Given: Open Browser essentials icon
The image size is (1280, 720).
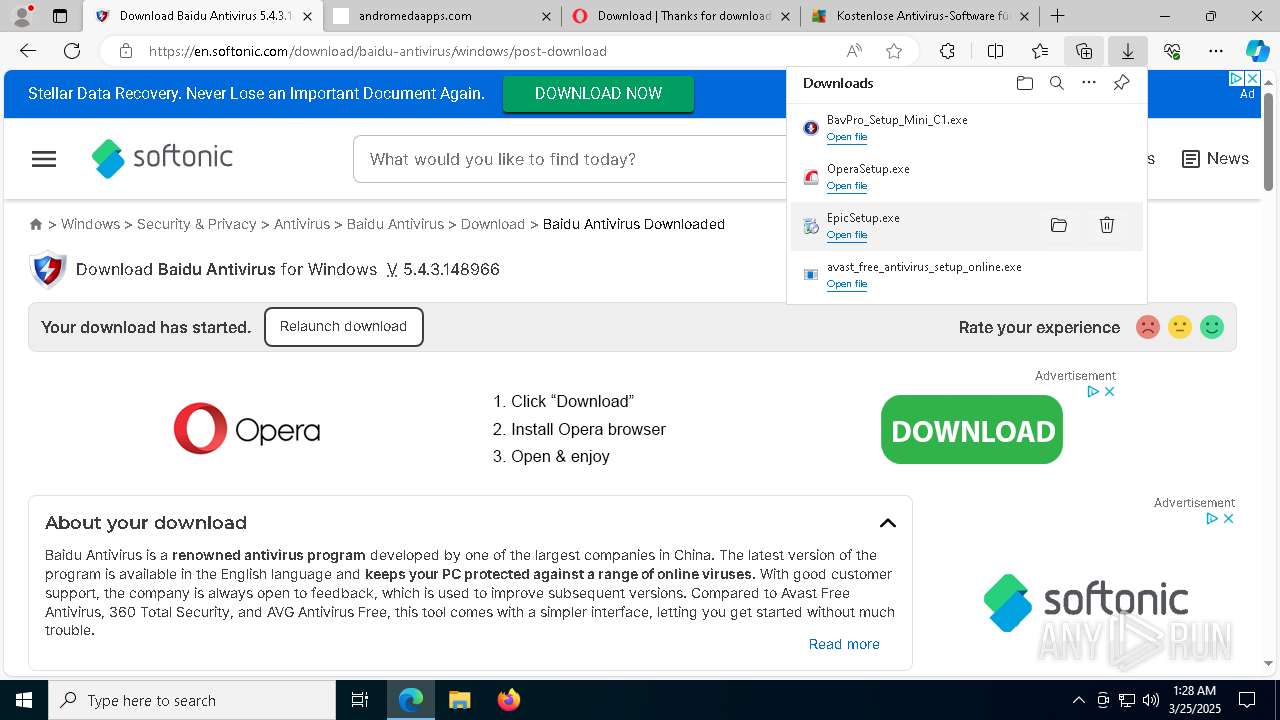Looking at the screenshot, I should click(1172, 51).
